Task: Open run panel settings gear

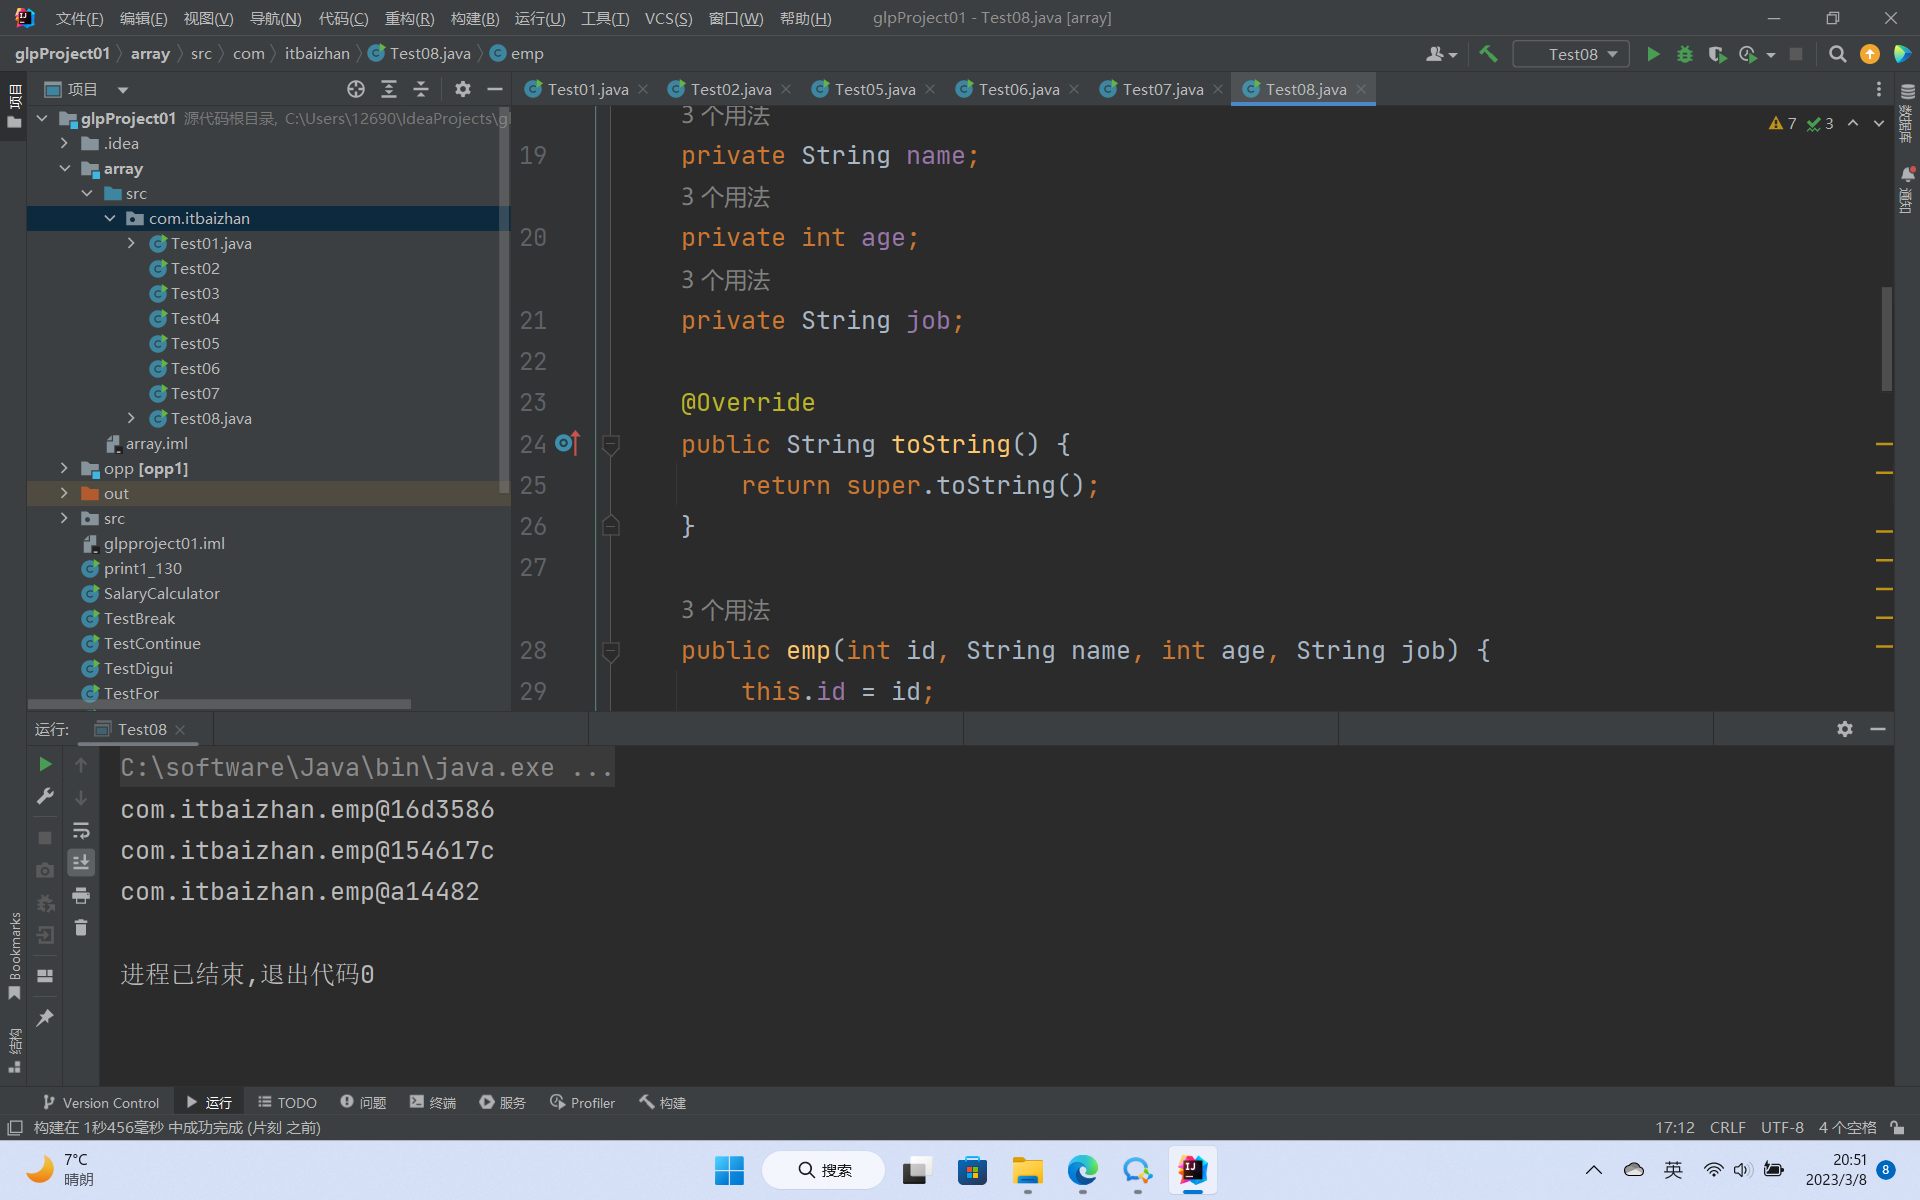Action: pyautogui.click(x=1845, y=729)
